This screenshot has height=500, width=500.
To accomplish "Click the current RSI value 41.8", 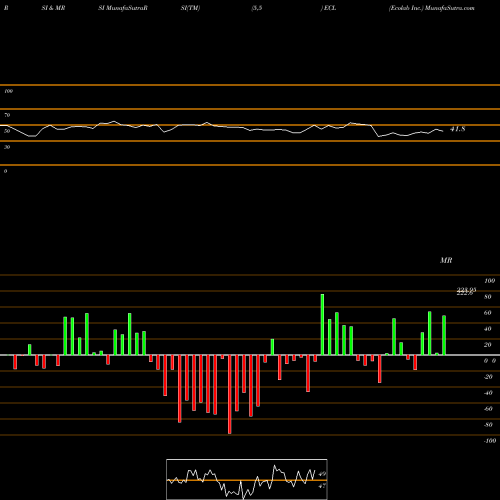I will [458, 129].
